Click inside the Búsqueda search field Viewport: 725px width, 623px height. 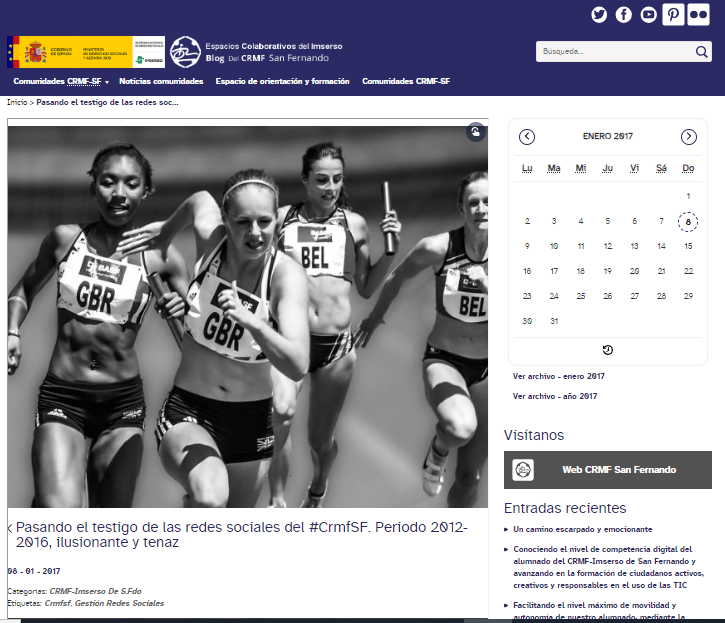610,52
